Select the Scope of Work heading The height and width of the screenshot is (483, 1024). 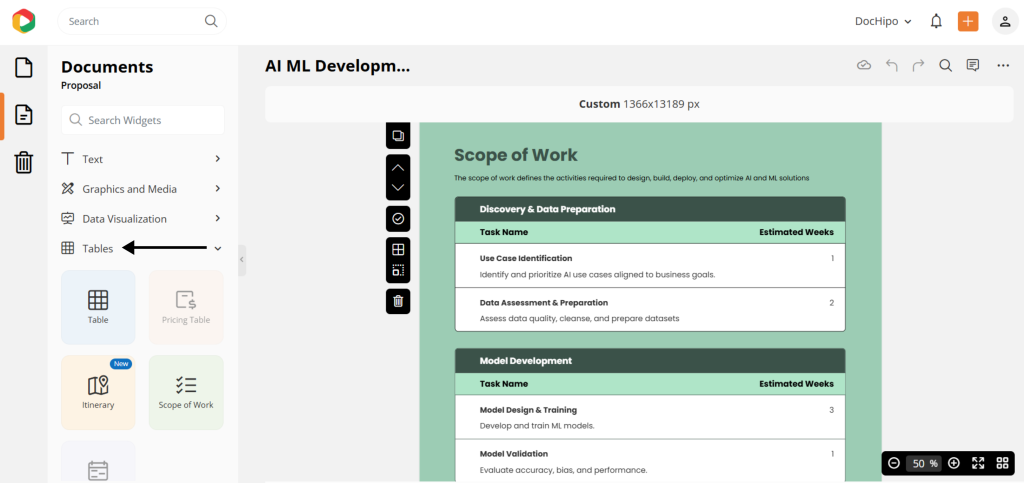(x=516, y=155)
